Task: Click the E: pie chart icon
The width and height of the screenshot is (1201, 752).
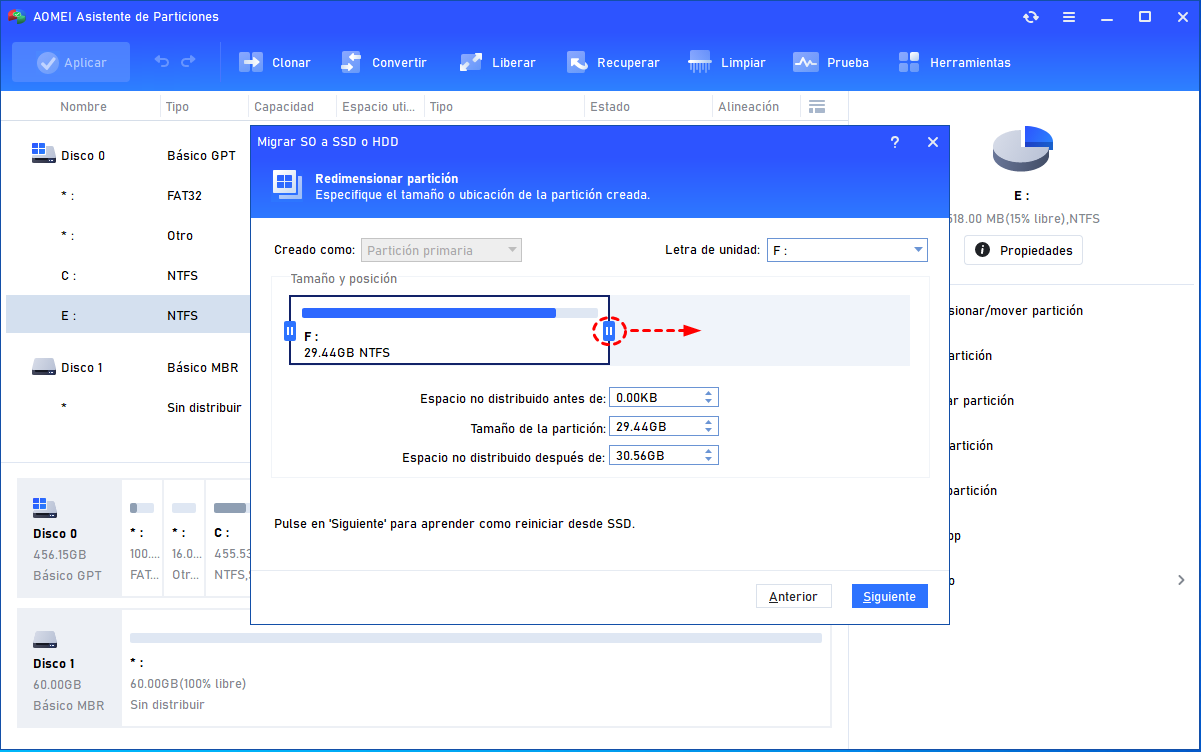Action: click(x=1022, y=149)
